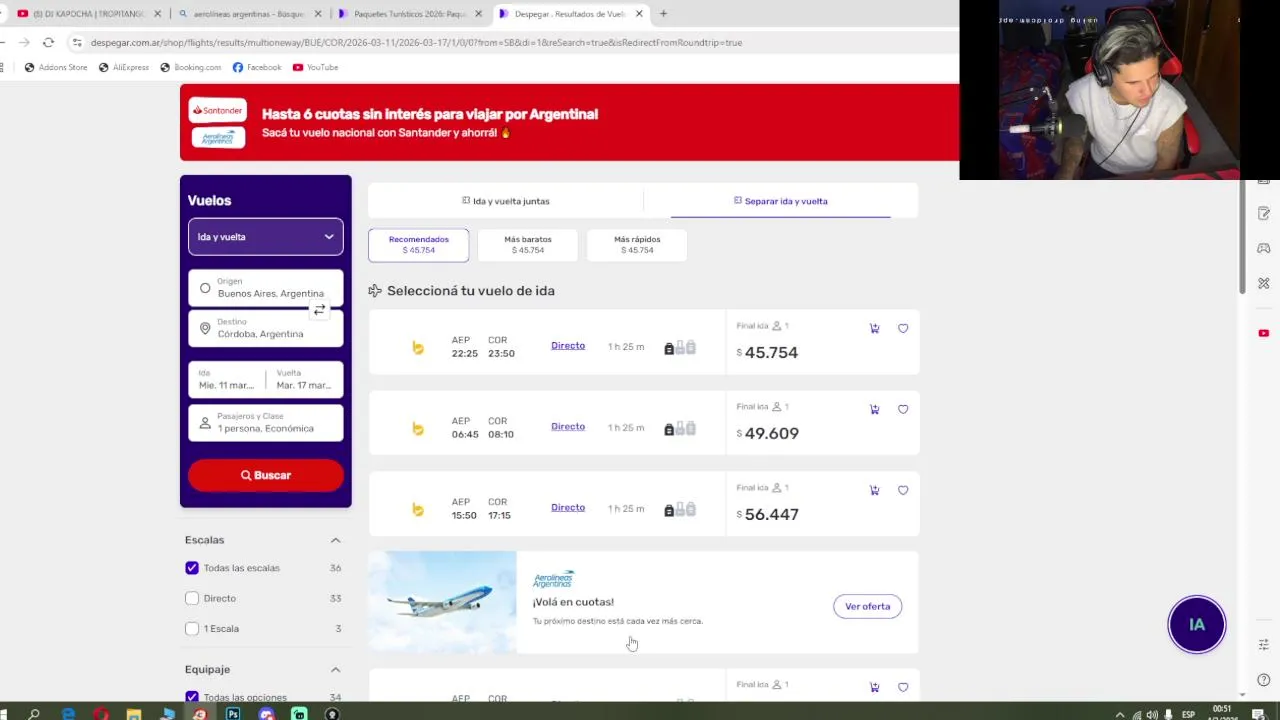Open the Ida date picker

pos(227,380)
